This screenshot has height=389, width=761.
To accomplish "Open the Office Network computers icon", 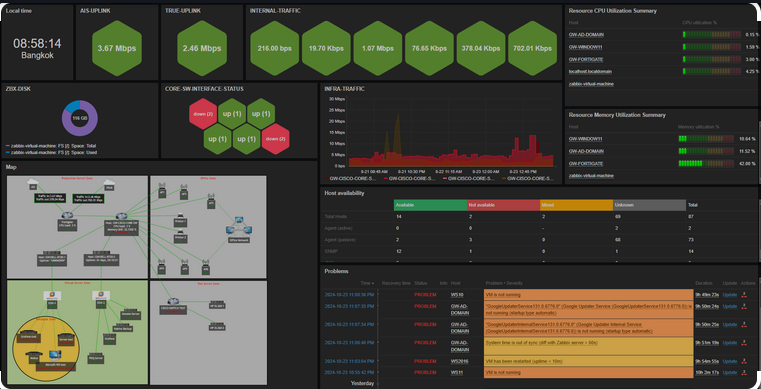I will click(x=240, y=227).
